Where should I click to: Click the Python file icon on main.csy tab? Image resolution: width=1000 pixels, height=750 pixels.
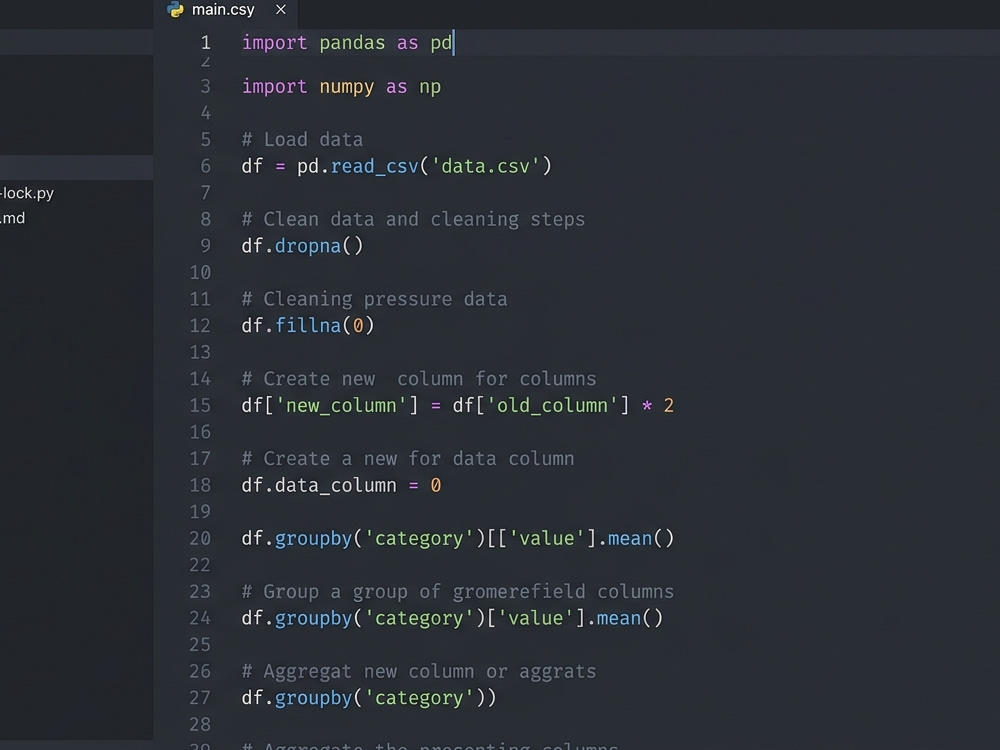coord(175,10)
